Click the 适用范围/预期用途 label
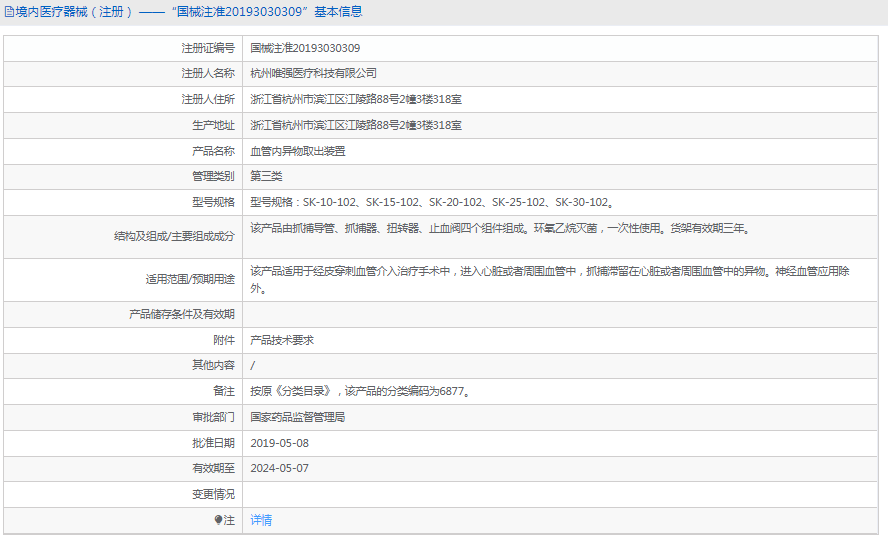The width and height of the screenshot is (888, 544). point(190,279)
